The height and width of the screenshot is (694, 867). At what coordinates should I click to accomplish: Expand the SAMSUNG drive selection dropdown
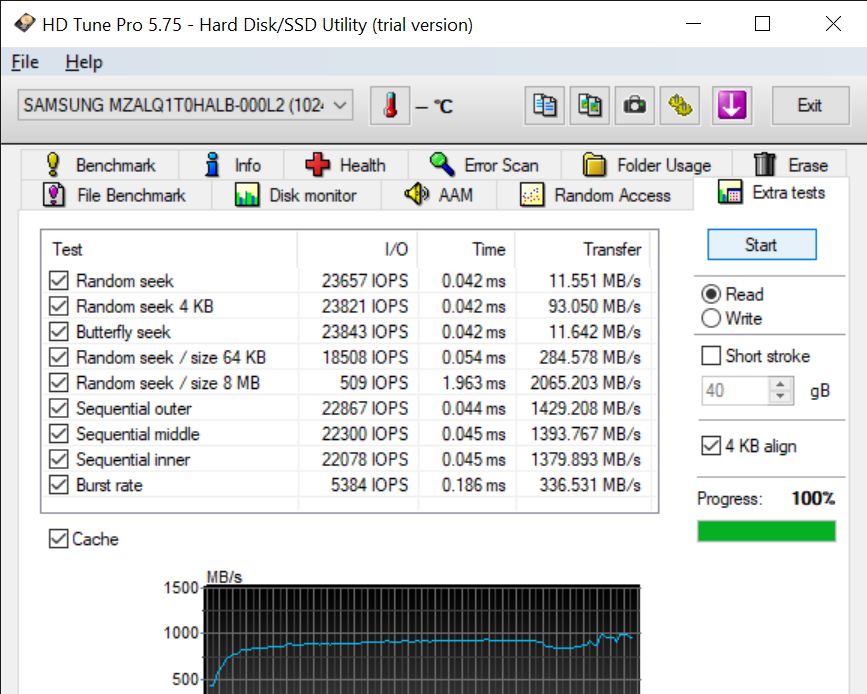point(340,105)
